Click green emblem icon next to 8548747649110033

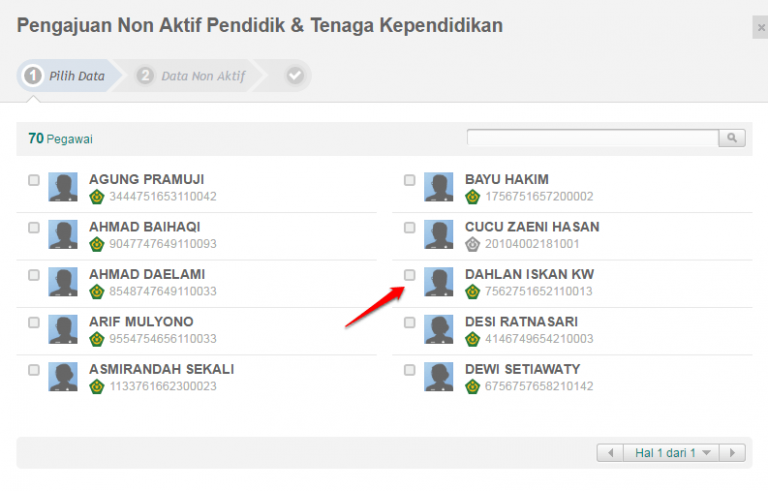pyautogui.click(x=97, y=292)
